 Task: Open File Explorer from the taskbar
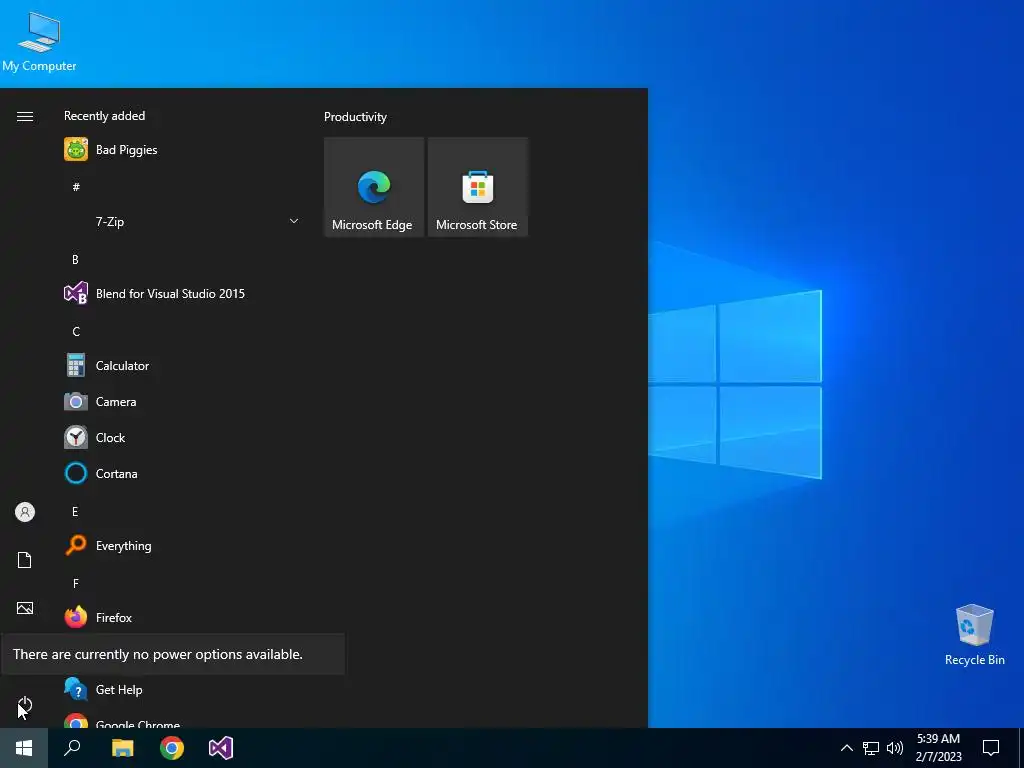(x=122, y=748)
